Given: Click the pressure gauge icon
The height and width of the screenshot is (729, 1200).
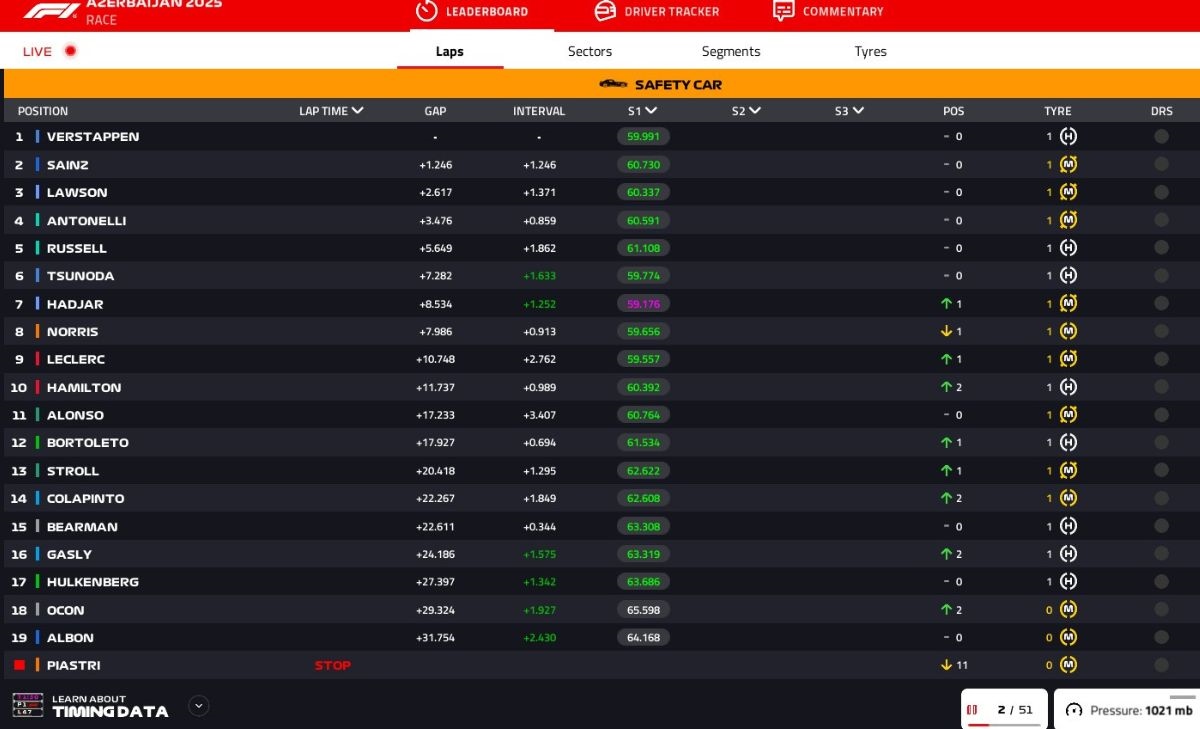Looking at the screenshot, I should [1074, 710].
